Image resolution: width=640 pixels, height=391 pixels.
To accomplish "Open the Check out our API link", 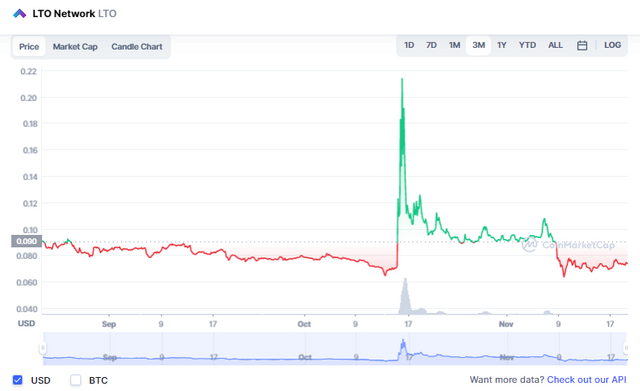I will (x=587, y=380).
